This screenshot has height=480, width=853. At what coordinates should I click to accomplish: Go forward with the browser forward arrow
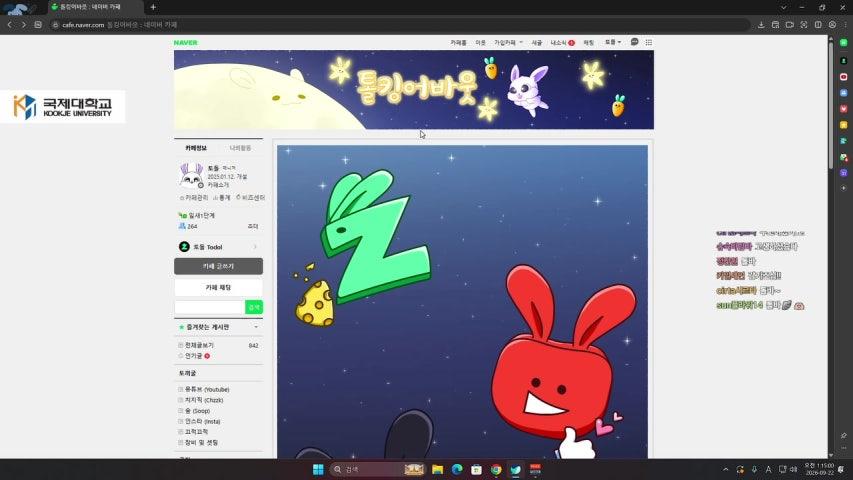point(23,24)
